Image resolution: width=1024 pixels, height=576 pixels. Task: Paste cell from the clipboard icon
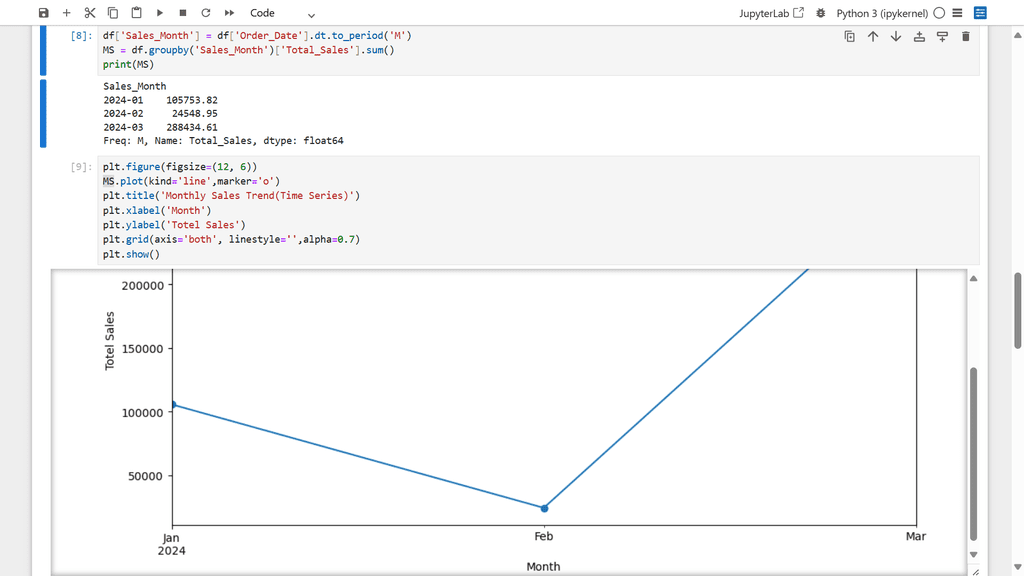click(136, 13)
